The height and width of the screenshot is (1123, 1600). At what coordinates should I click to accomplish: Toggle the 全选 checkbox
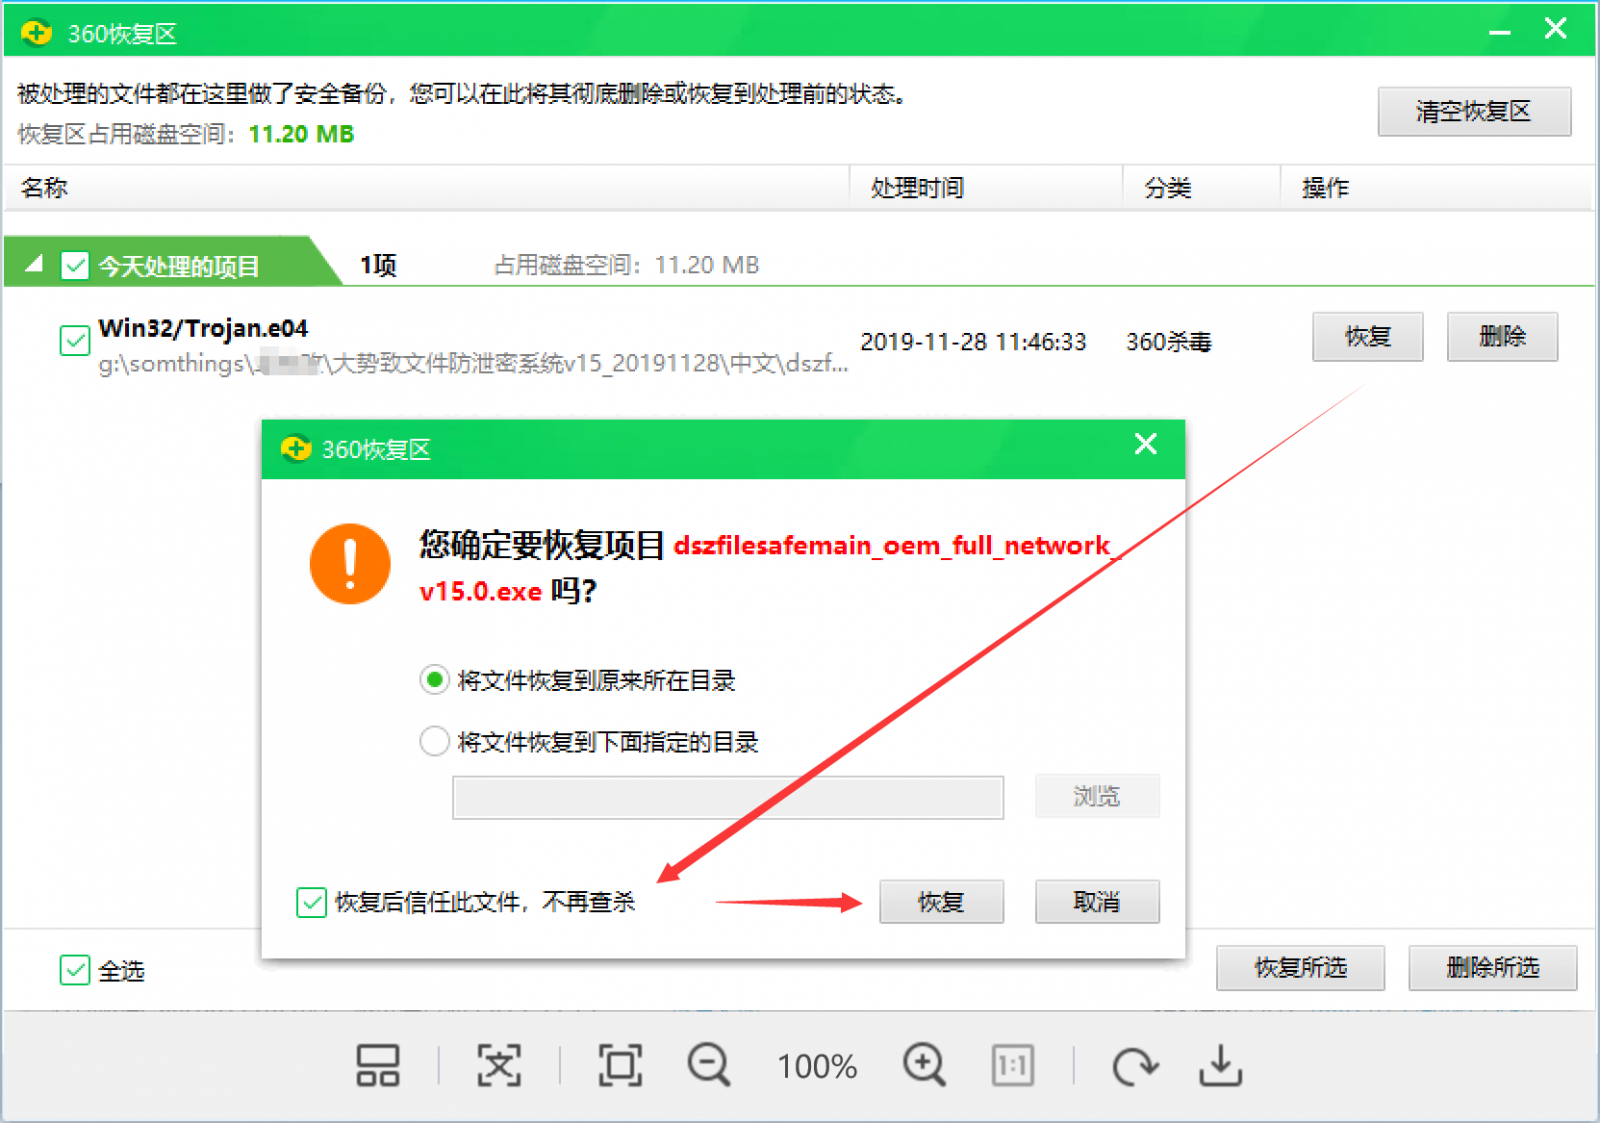[75, 970]
